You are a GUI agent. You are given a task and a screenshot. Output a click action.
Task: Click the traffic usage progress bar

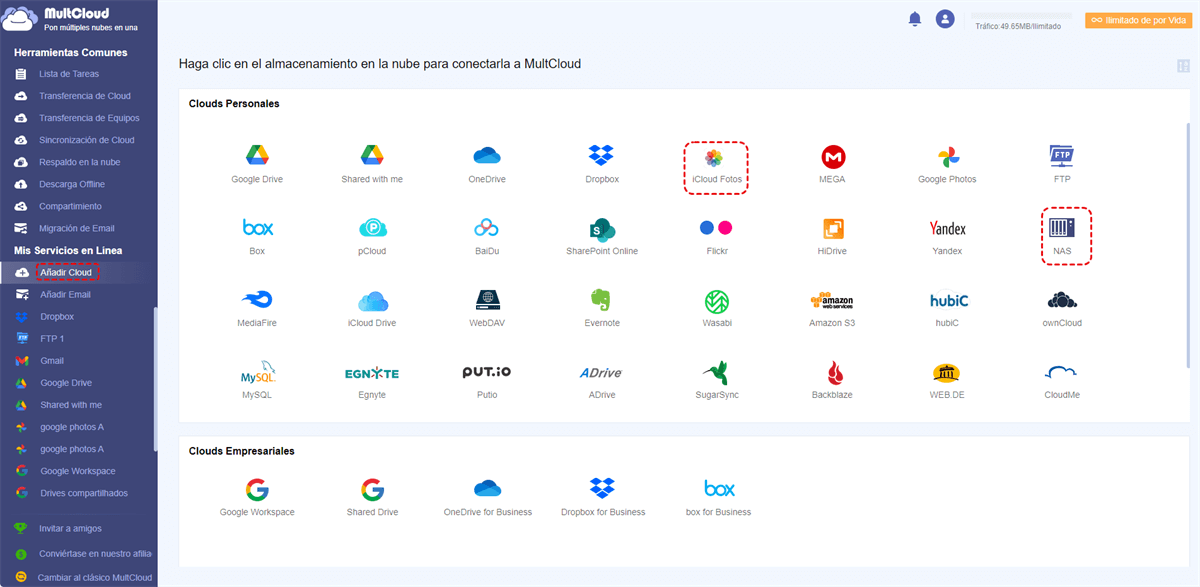tap(1022, 16)
